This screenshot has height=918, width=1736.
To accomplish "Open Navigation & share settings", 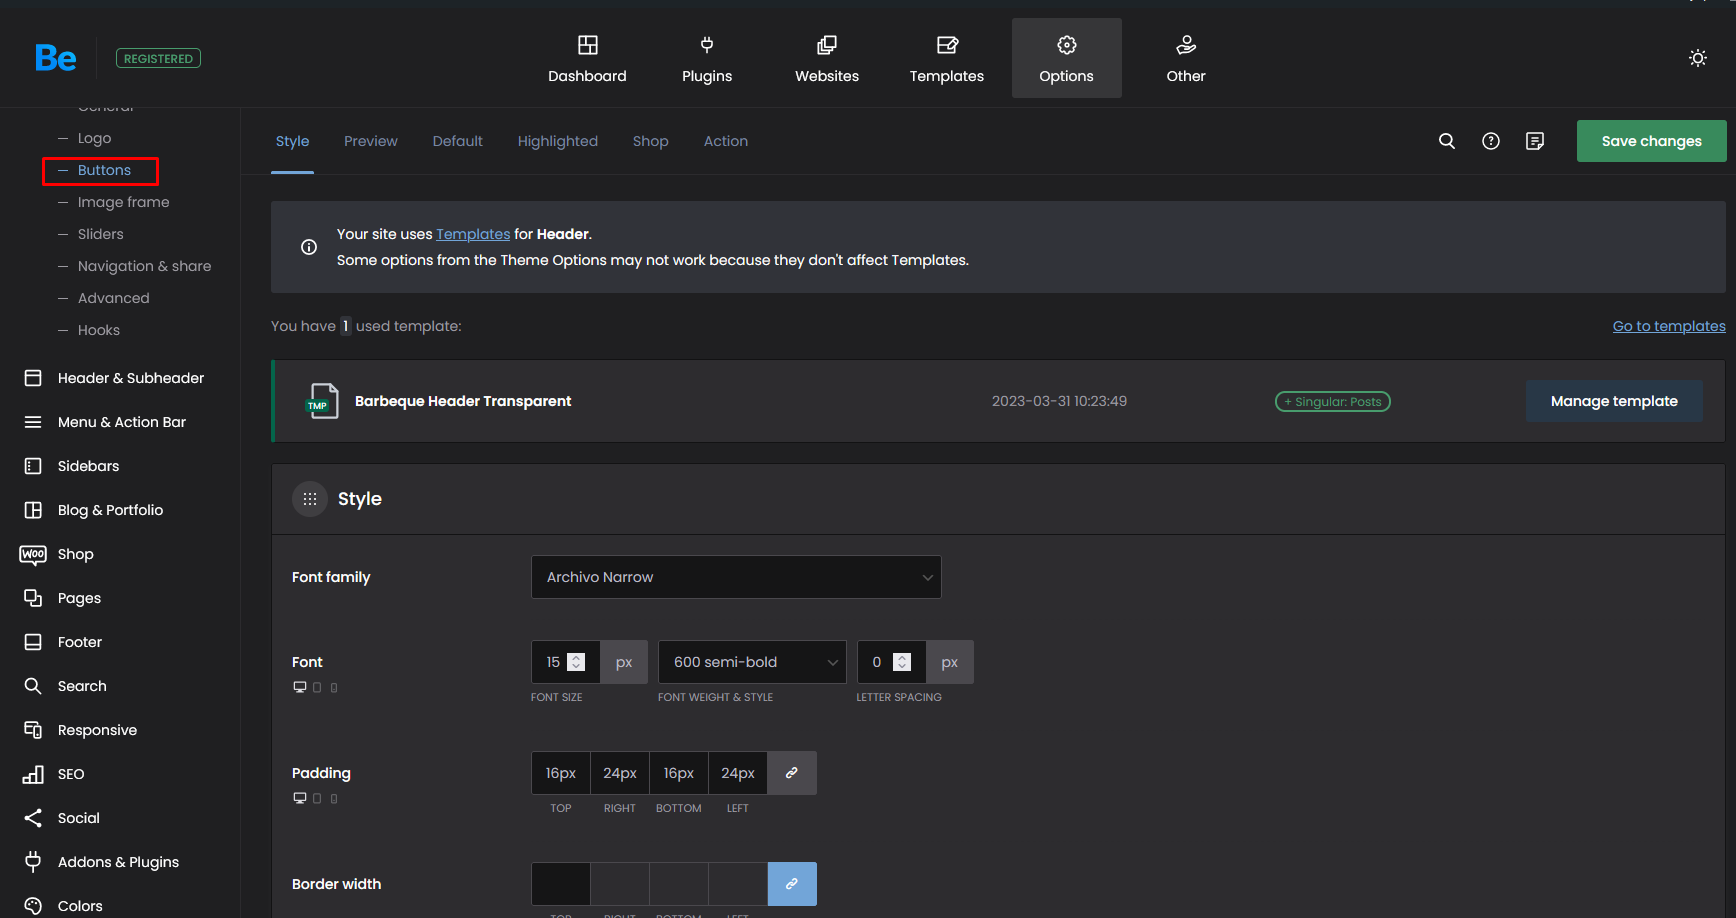I will pyautogui.click(x=145, y=266).
